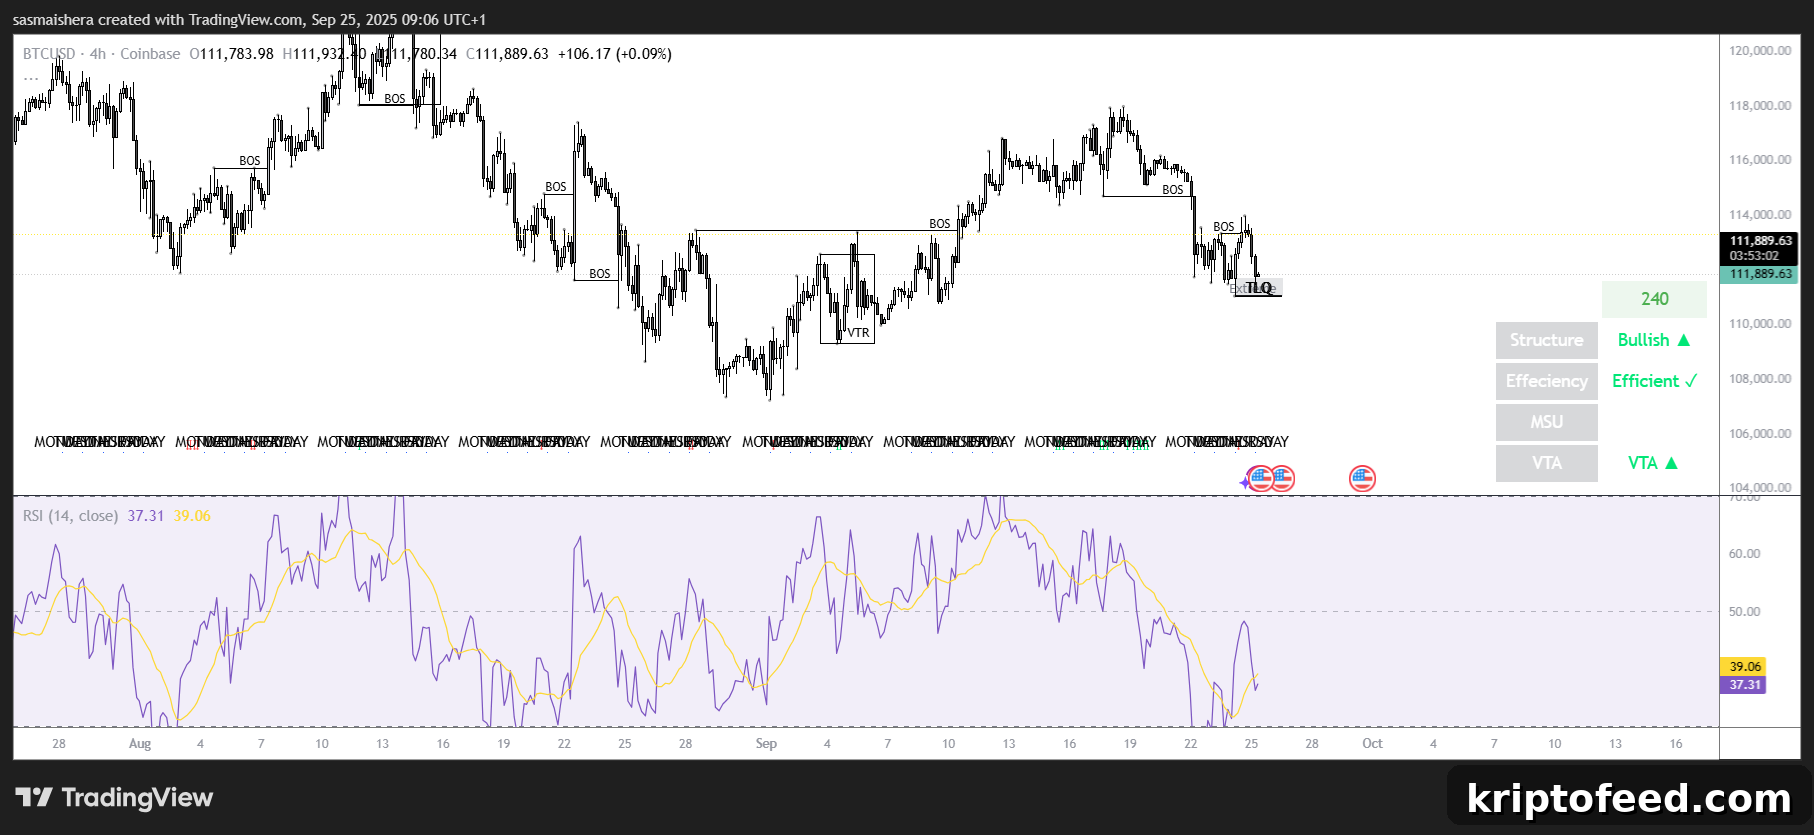Image resolution: width=1814 pixels, height=835 pixels.
Task: Click the 50.00 level on the RSI axis
Action: pos(1745,612)
